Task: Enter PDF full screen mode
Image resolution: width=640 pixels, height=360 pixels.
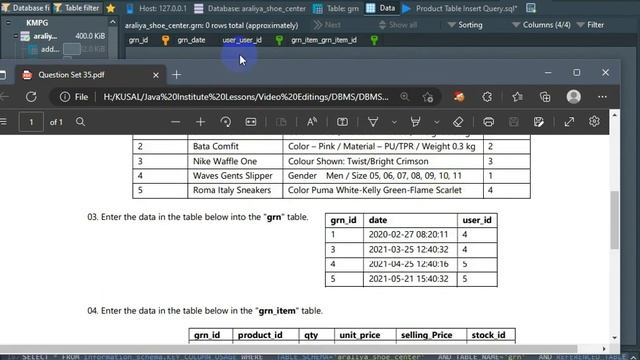Action: 569,122
